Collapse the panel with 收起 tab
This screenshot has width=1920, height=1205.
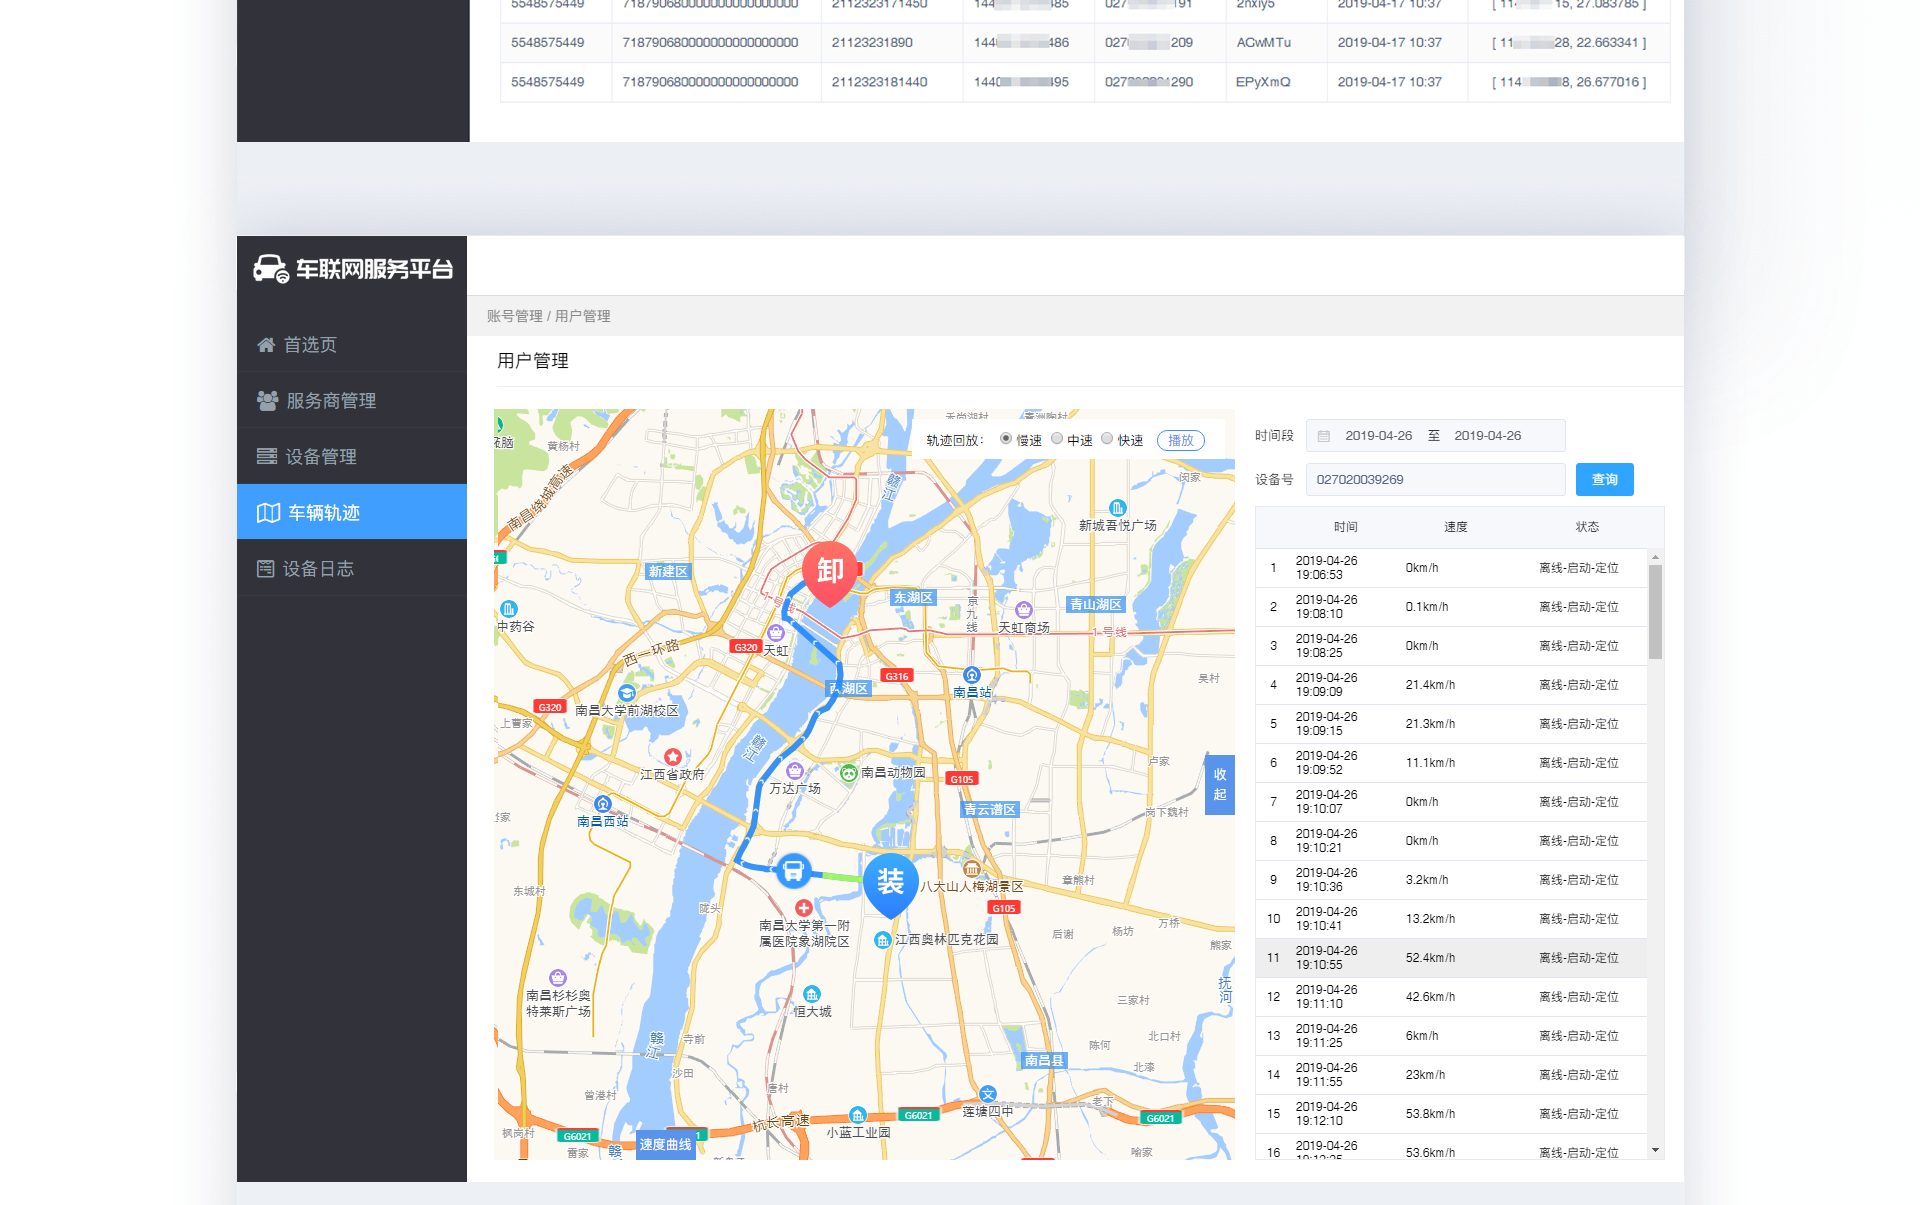[1220, 785]
